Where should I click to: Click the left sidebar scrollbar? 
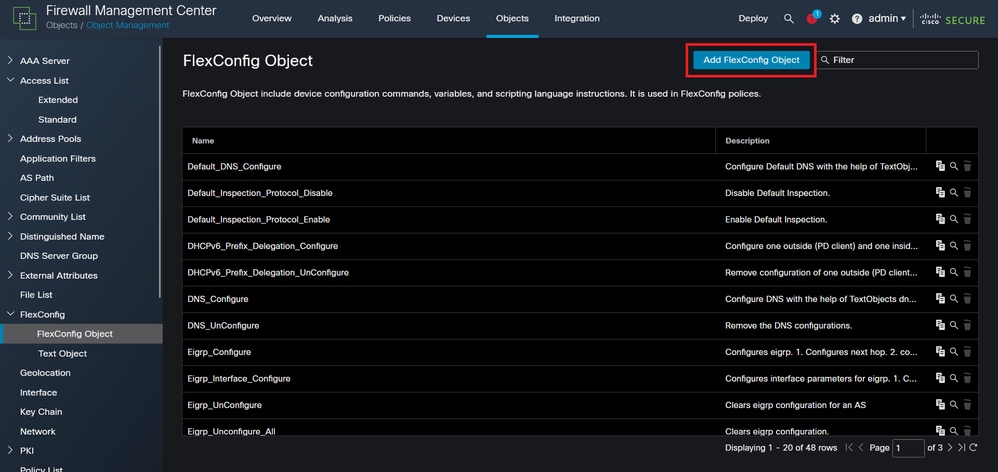click(160, 172)
